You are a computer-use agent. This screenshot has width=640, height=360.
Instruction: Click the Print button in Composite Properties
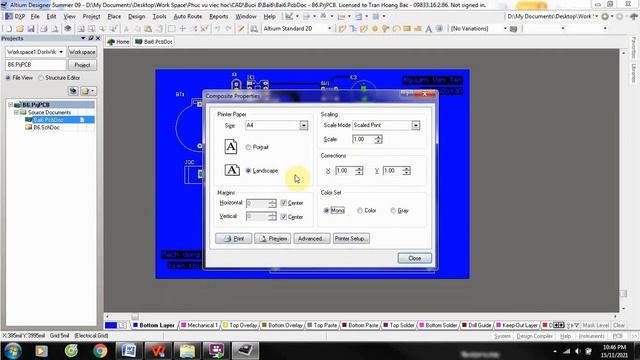click(233, 238)
